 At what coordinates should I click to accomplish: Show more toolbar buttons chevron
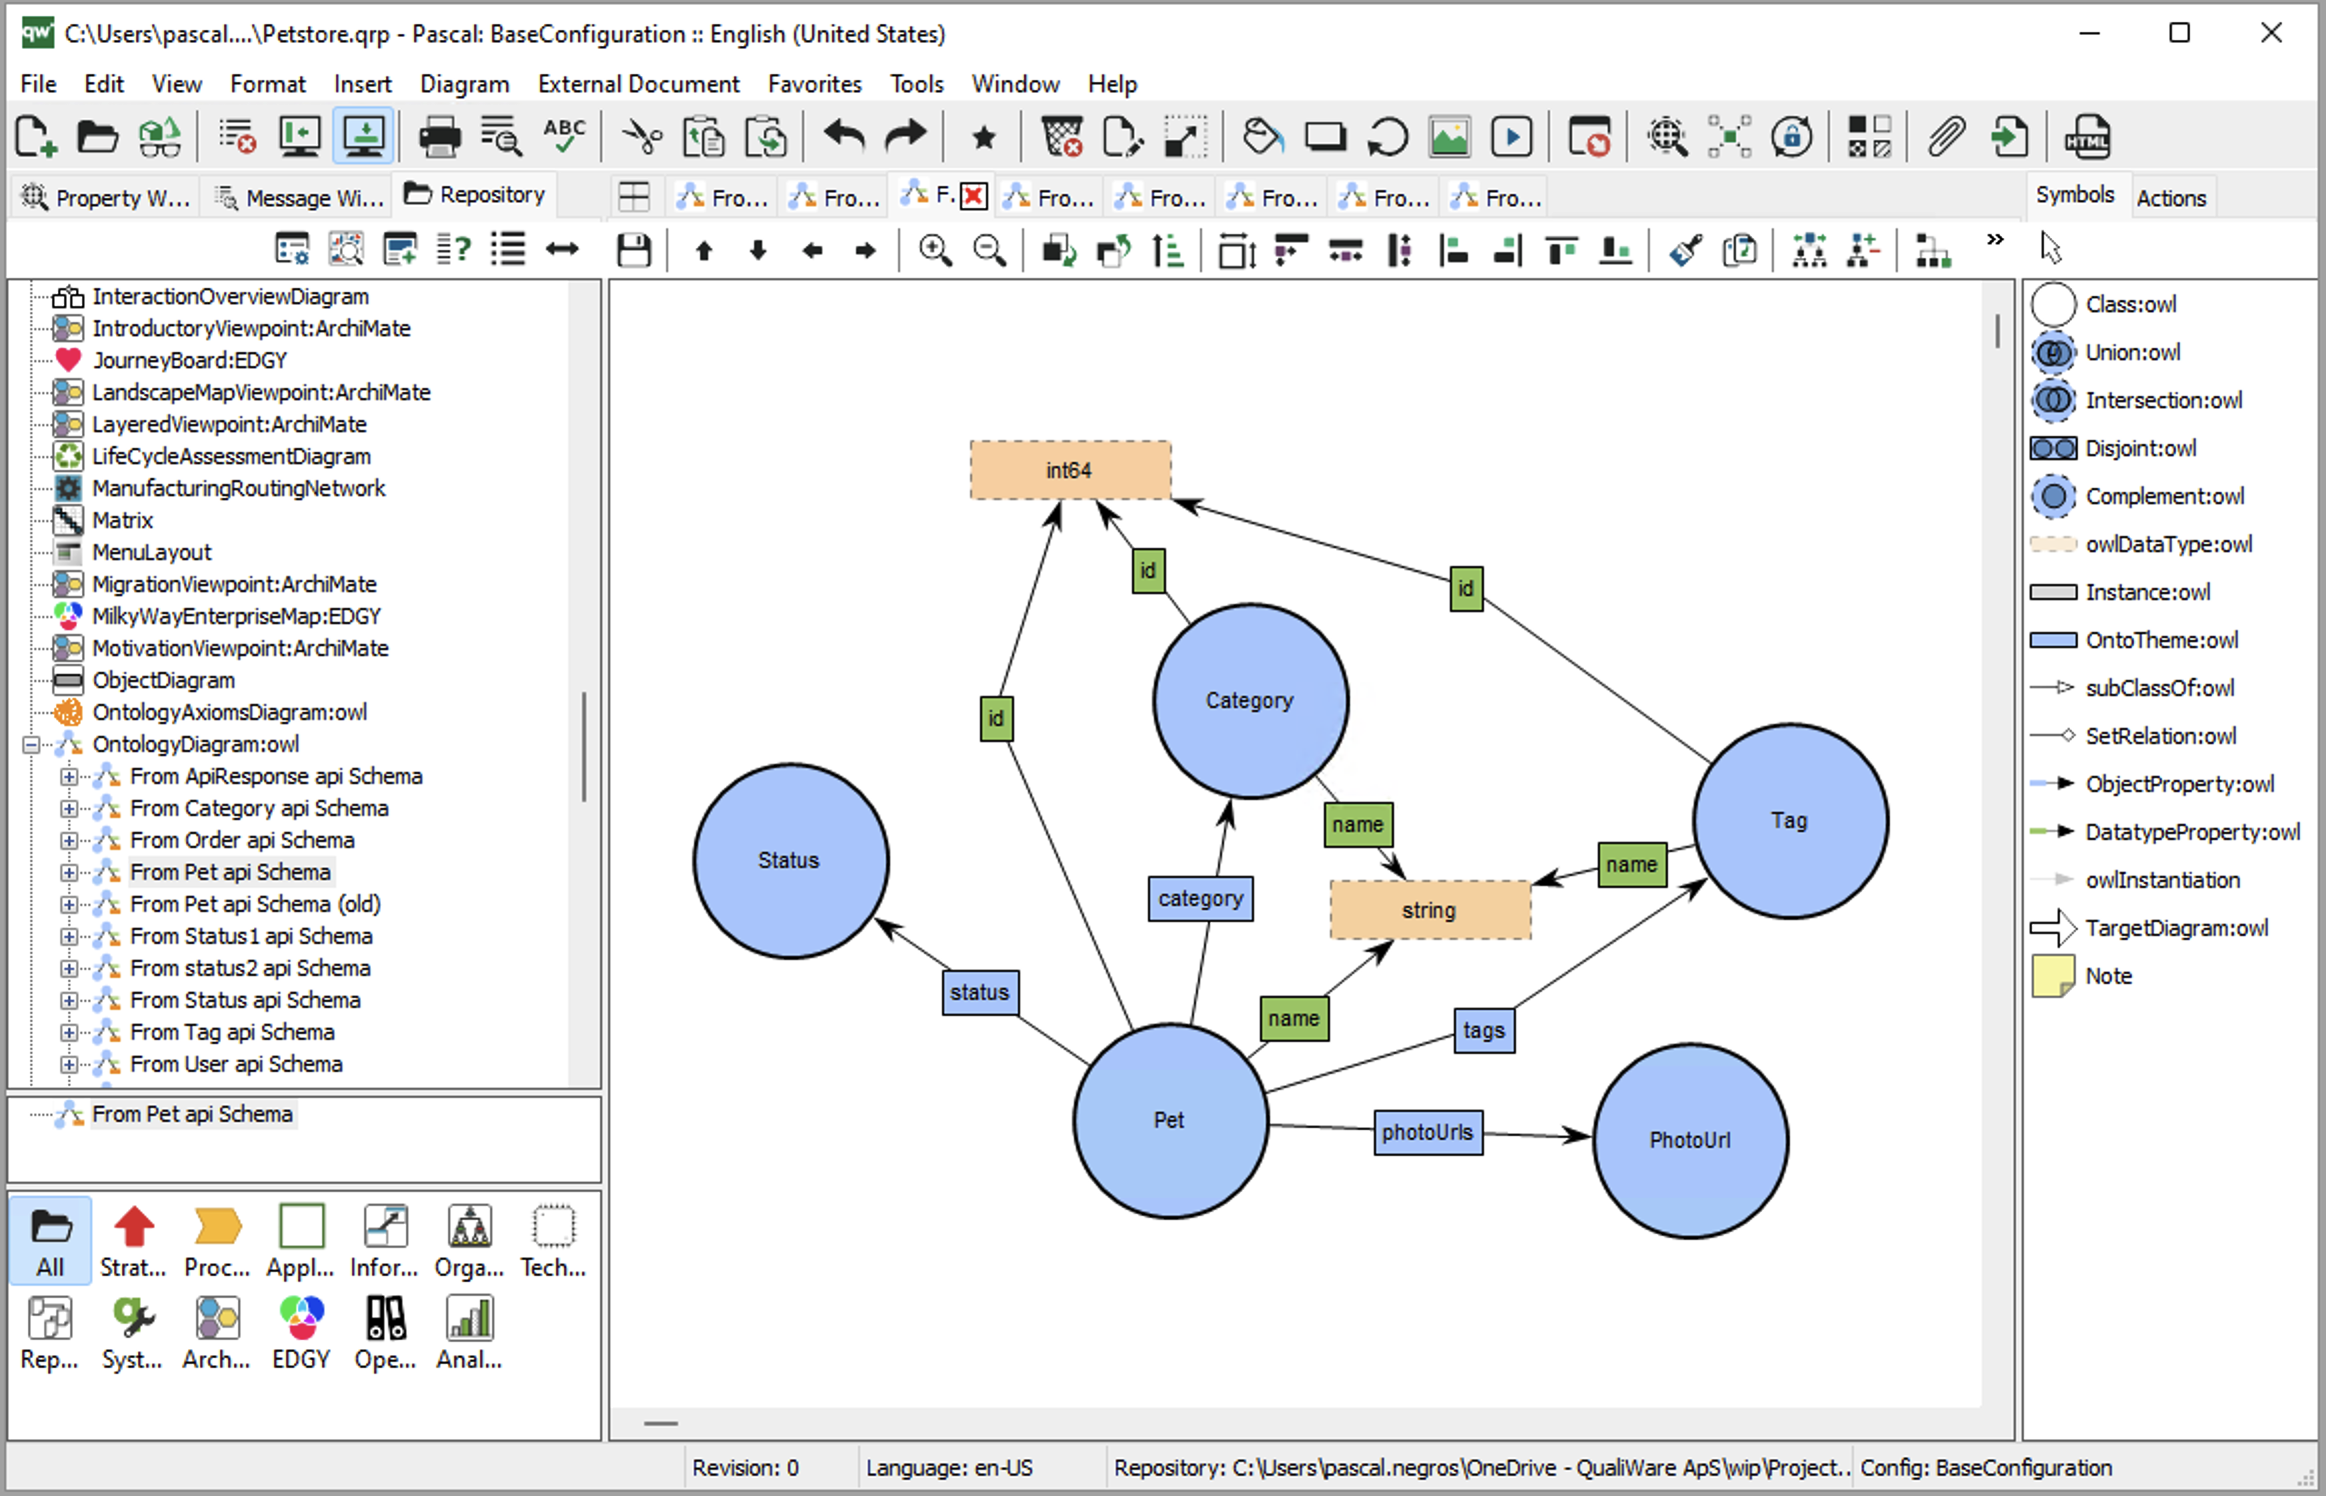tap(1994, 239)
